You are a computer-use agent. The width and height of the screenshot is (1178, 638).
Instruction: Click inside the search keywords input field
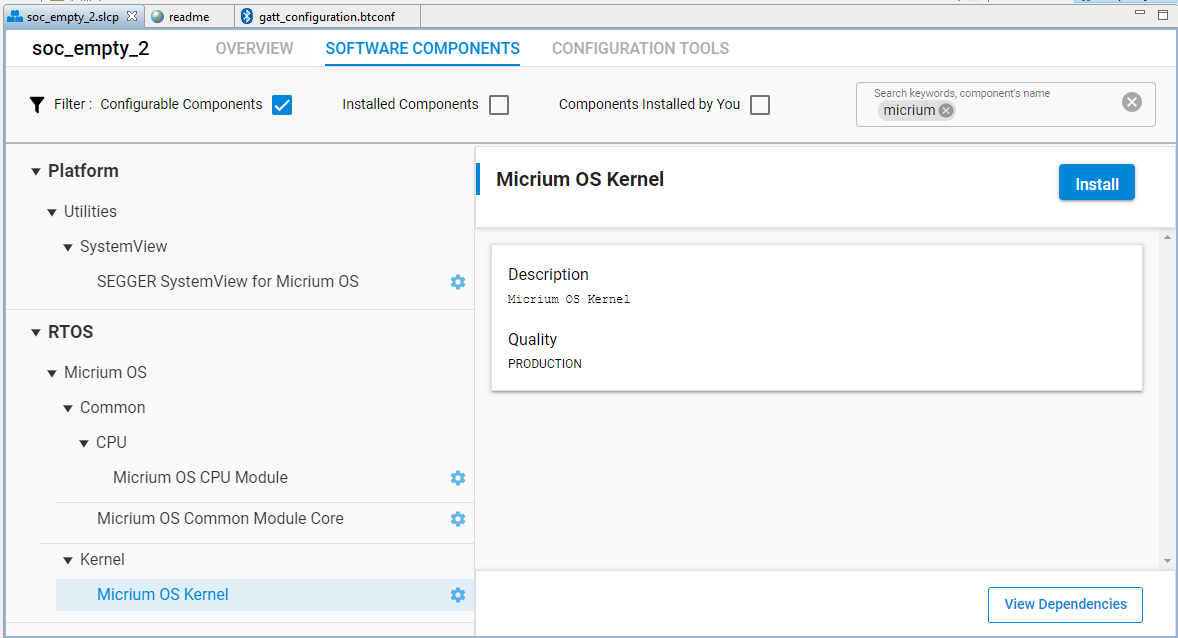pyautogui.click(x=1030, y=110)
